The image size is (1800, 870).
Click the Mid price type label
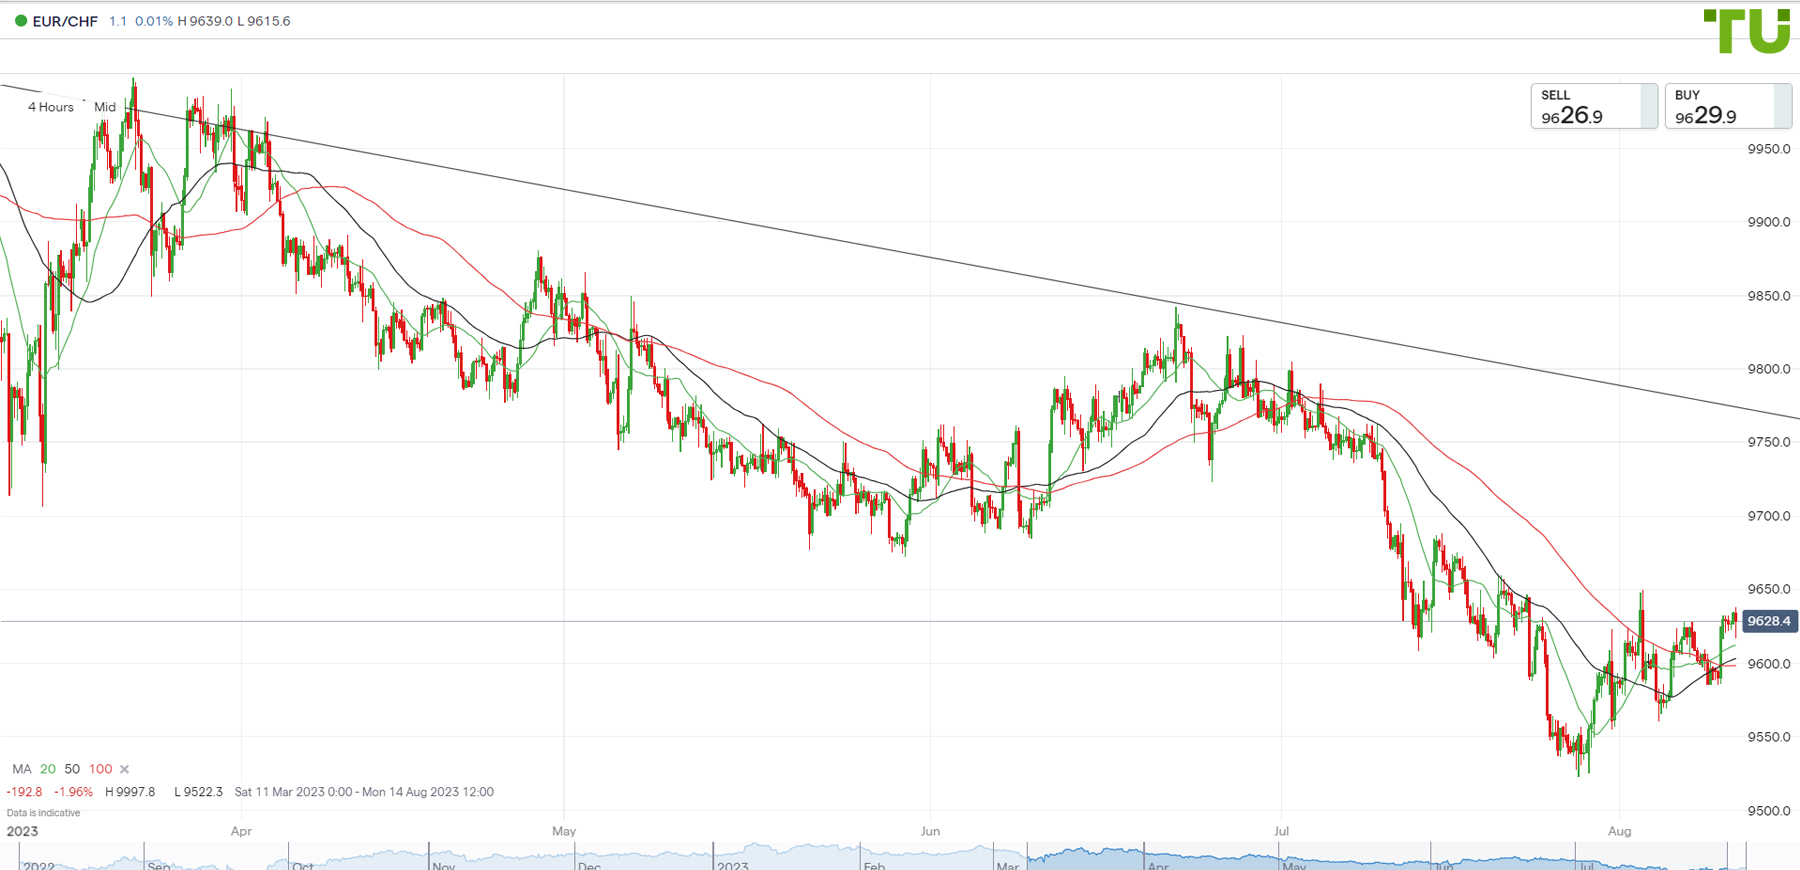pyautogui.click(x=105, y=107)
